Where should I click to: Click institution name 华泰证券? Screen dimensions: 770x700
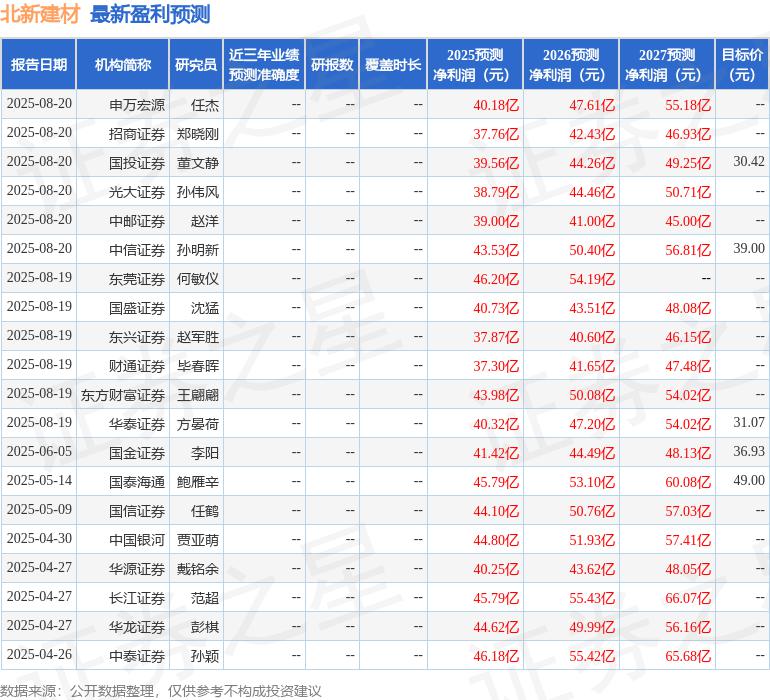[x=137, y=423]
